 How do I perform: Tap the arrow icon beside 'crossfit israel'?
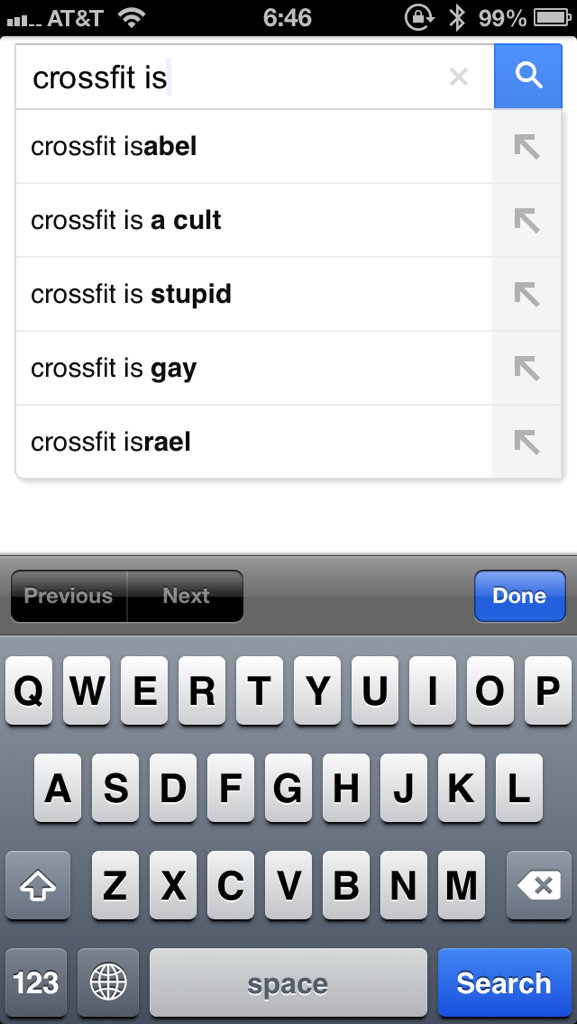[x=526, y=442]
